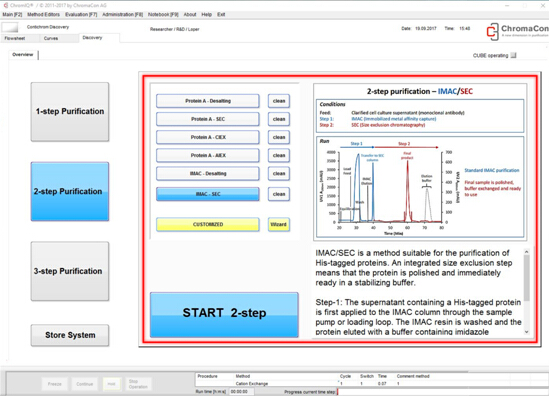Image resolution: width=549 pixels, height=396 pixels.
Task: Click the scroll-up arrow of description text
Action: 526,252
